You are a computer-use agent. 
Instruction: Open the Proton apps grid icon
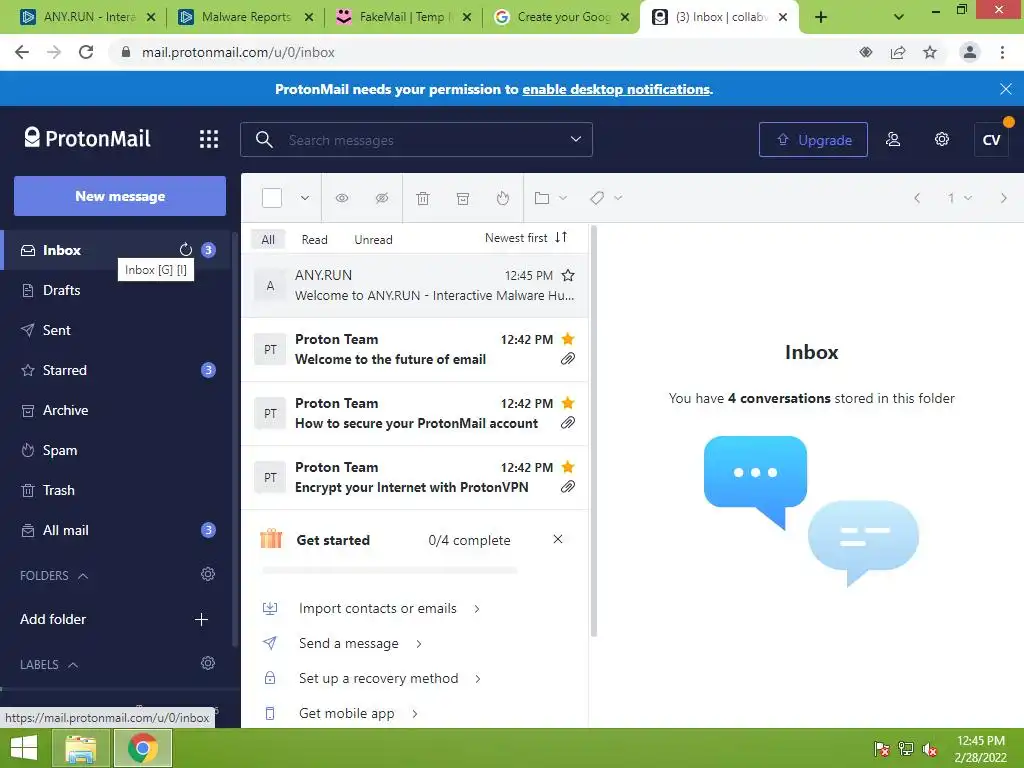coord(208,139)
